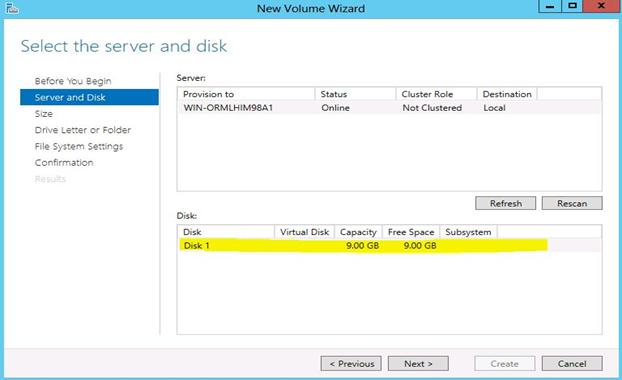622x380 pixels.
Task: Click the Local destination cell
Action: coord(494,108)
